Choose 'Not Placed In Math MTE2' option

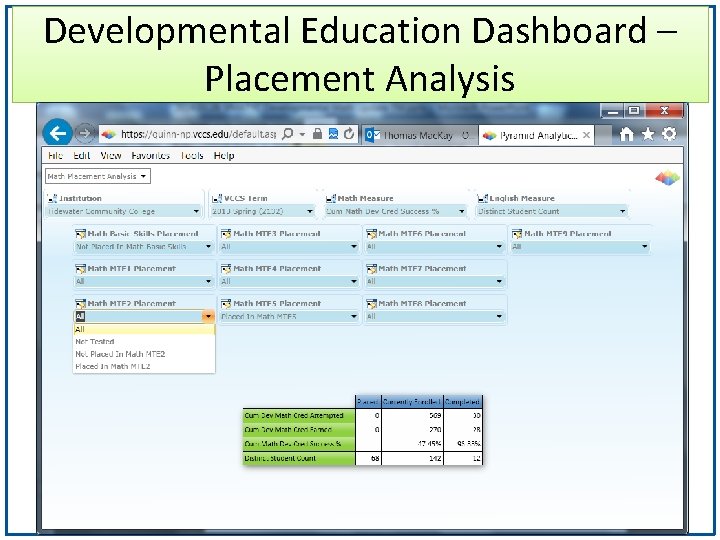(x=144, y=354)
